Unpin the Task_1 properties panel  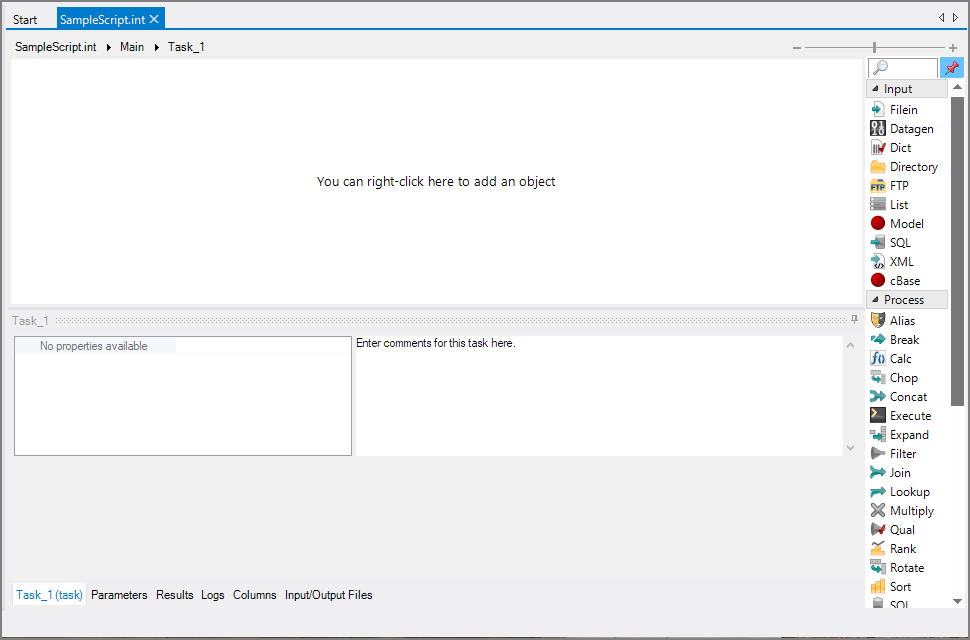tap(854, 319)
